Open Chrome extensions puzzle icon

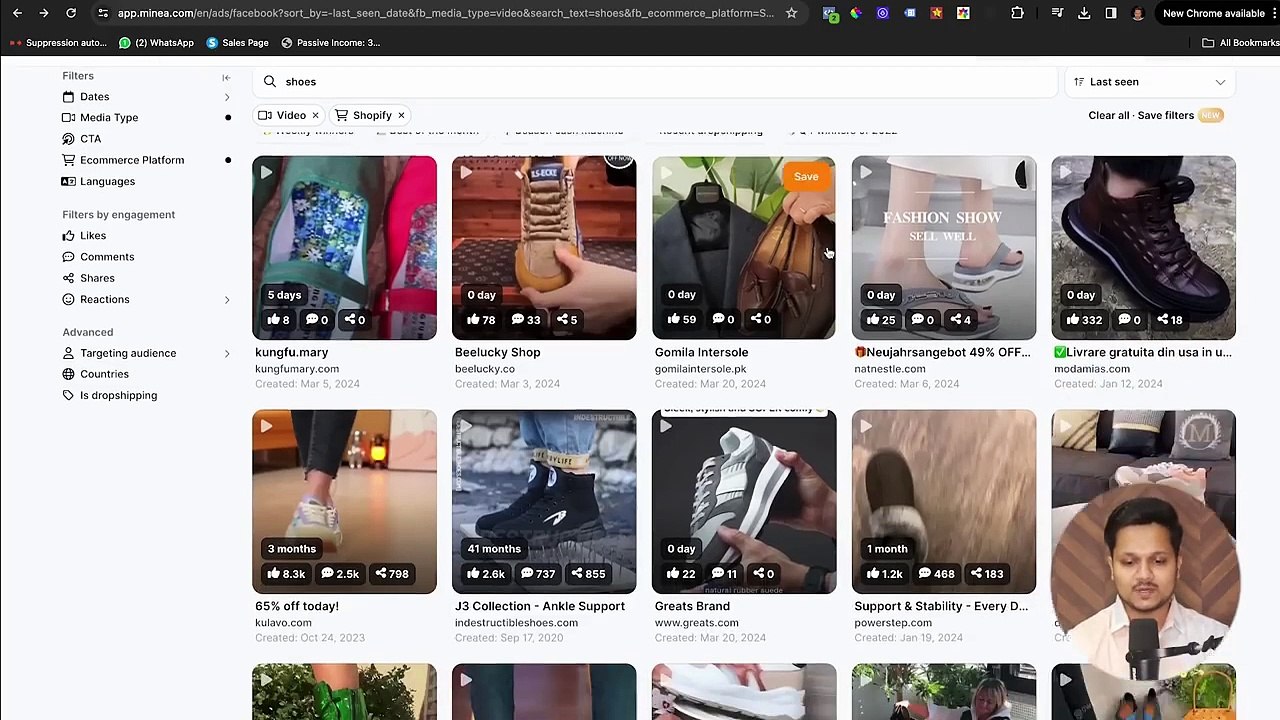1017,13
